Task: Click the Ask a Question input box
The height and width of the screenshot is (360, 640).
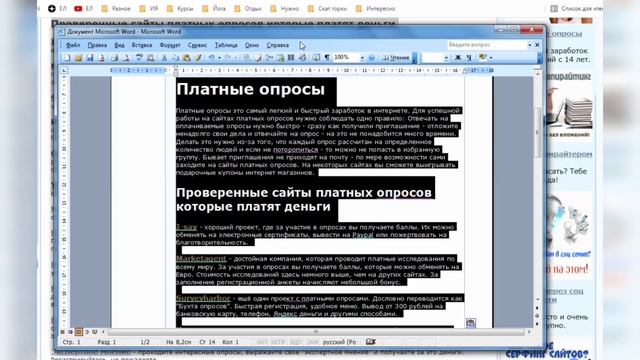Action: pos(486,45)
